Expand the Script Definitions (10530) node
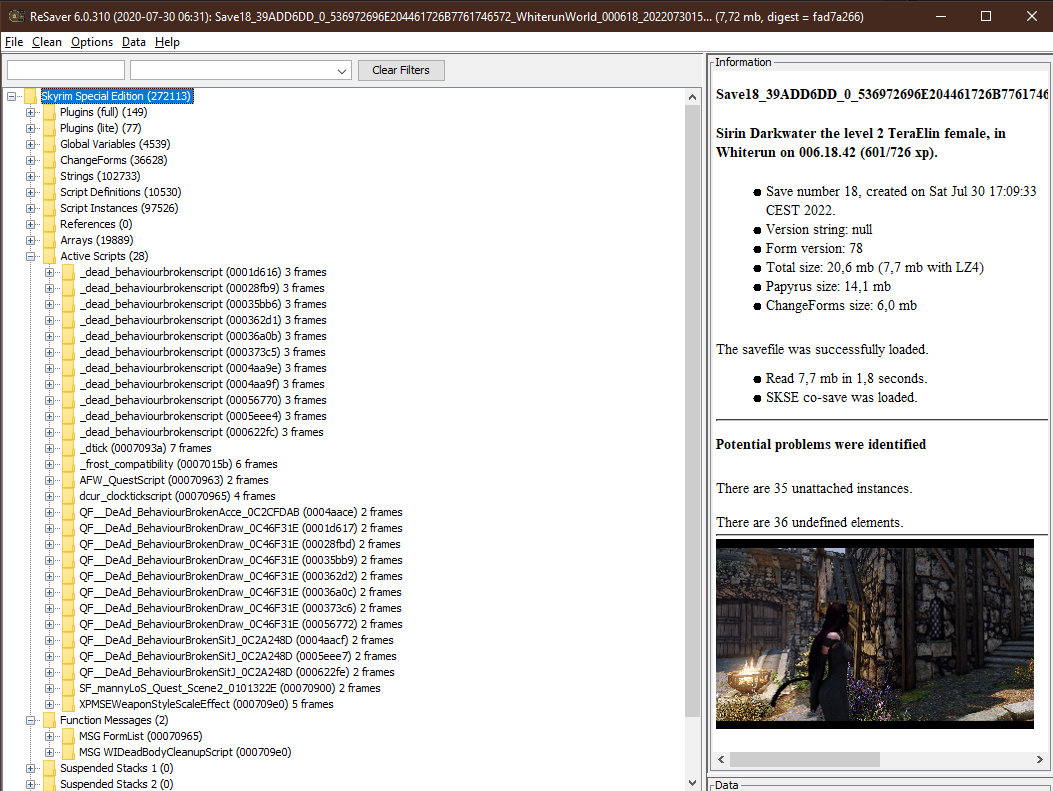The image size is (1053, 791). pyautogui.click(x=30, y=192)
